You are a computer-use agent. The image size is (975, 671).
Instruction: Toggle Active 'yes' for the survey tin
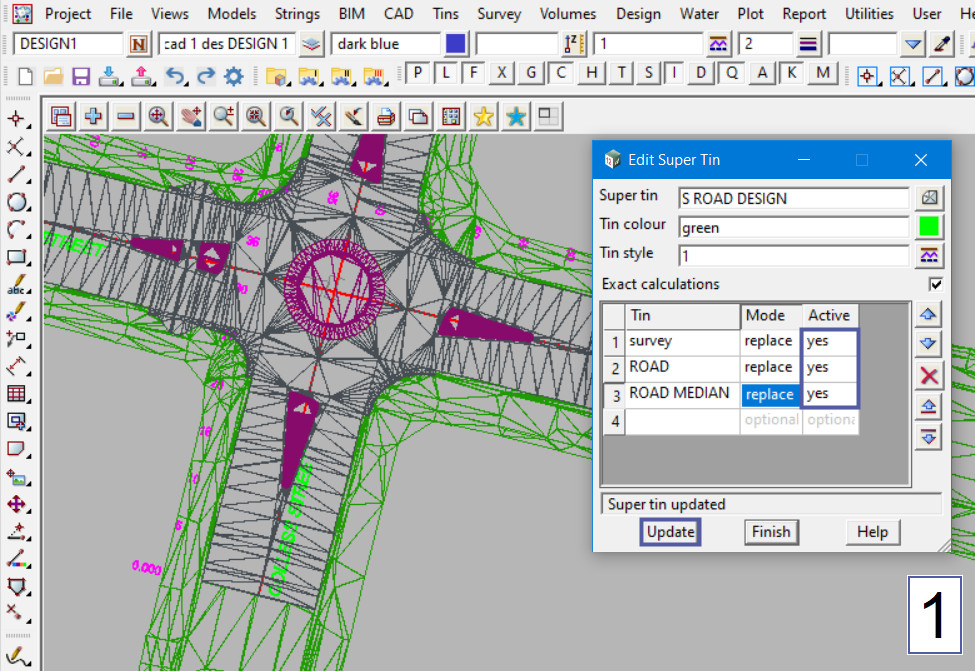click(x=829, y=341)
